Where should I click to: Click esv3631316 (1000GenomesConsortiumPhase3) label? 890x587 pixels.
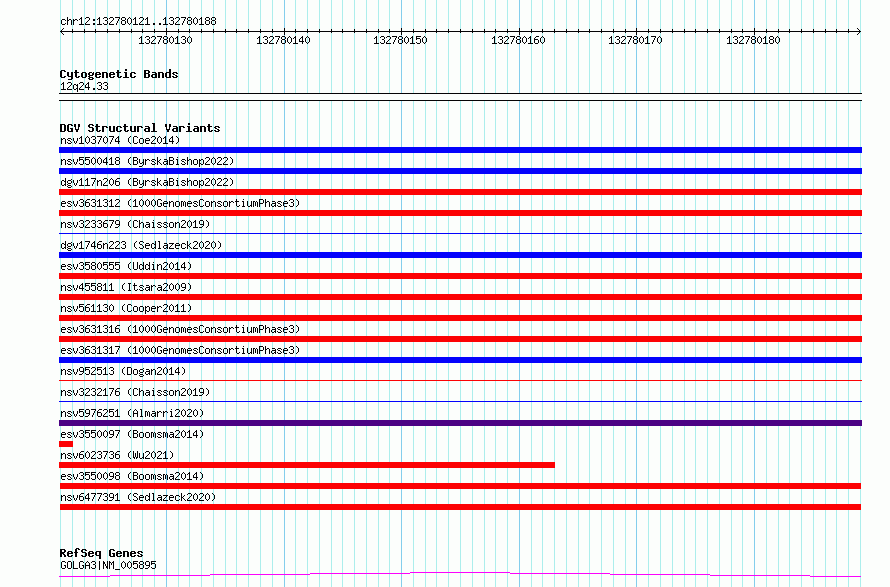(x=180, y=329)
